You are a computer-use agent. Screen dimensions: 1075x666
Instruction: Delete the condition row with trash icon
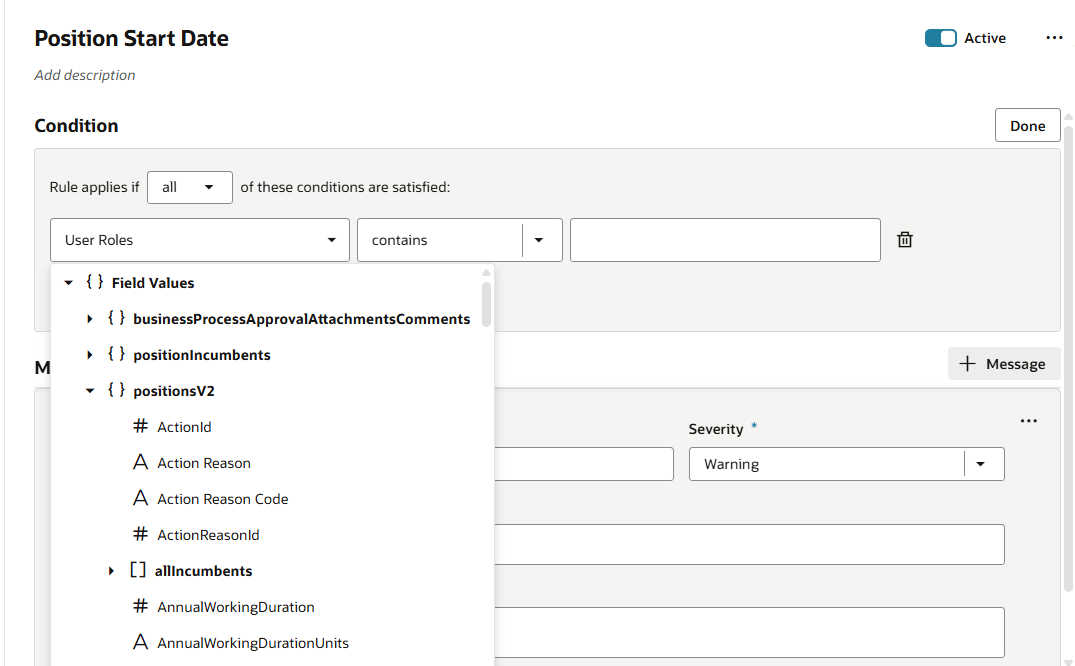tap(905, 239)
